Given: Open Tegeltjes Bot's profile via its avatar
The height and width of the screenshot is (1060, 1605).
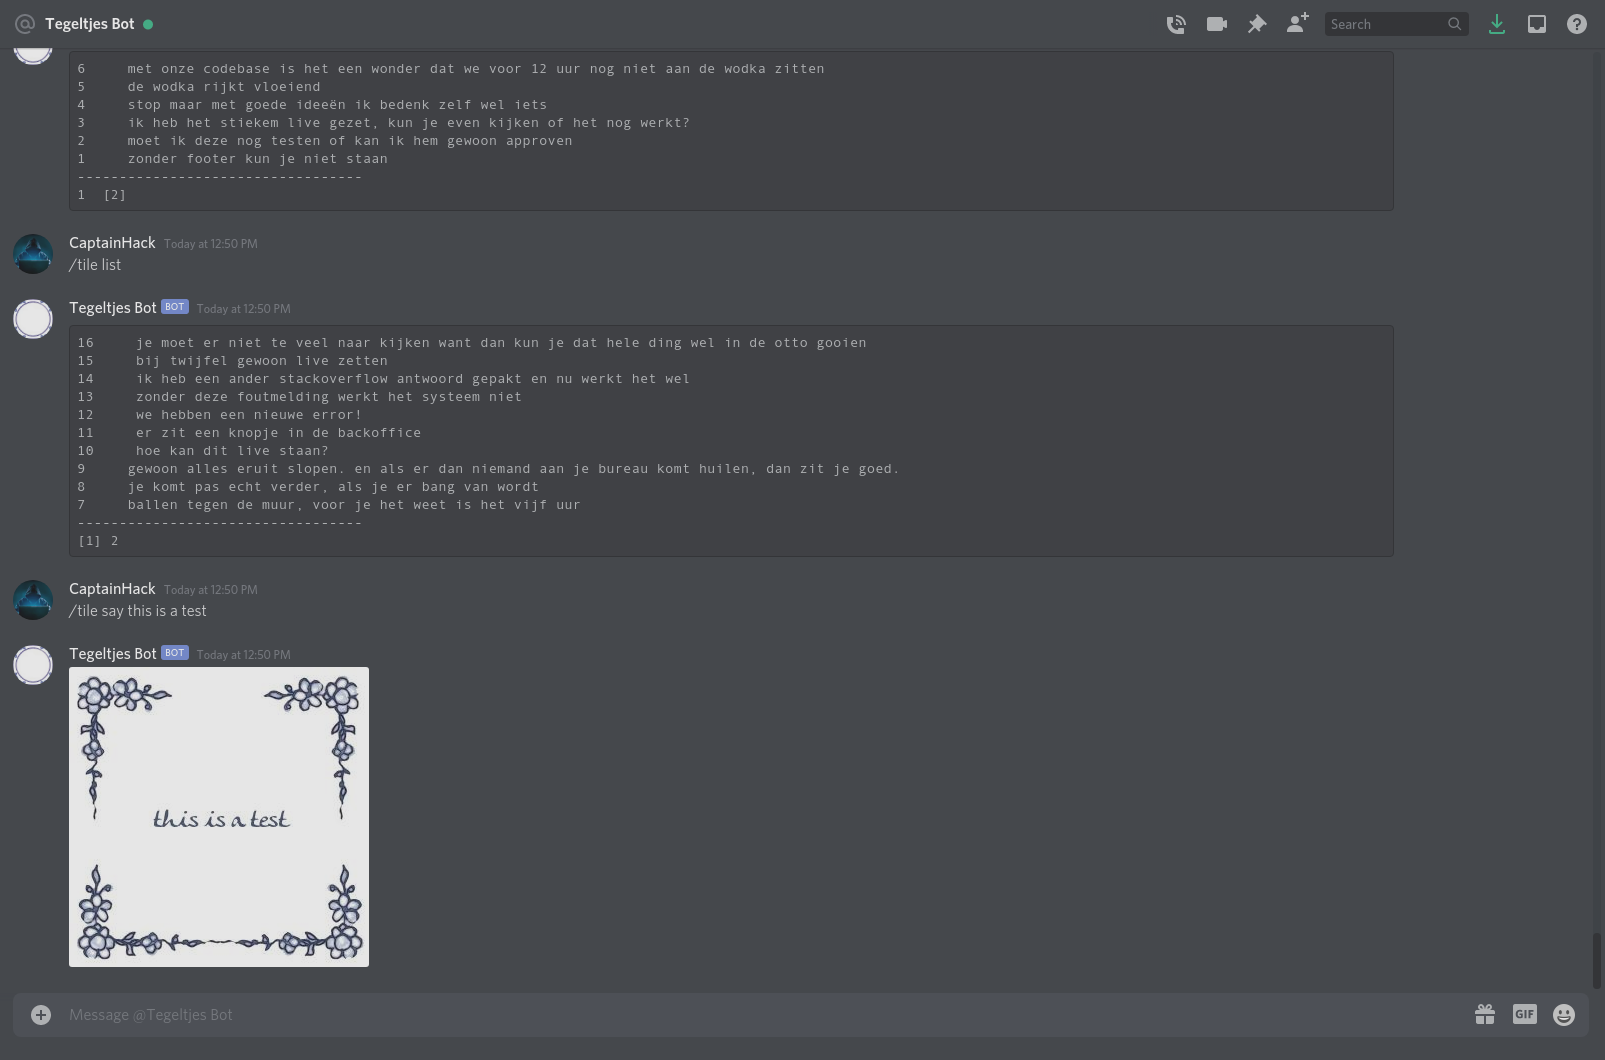Looking at the screenshot, I should click(x=32, y=664).
